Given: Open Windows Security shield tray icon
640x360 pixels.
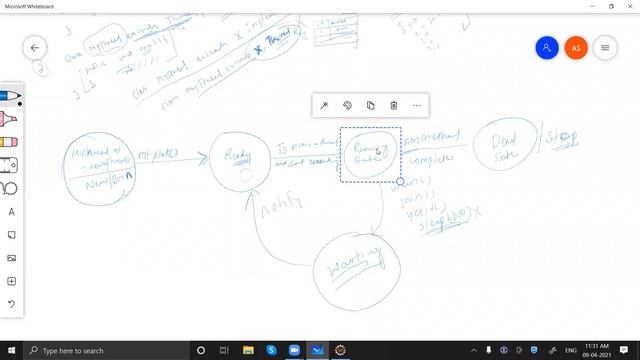Looking at the screenshot, I should (x=534, y=350).
